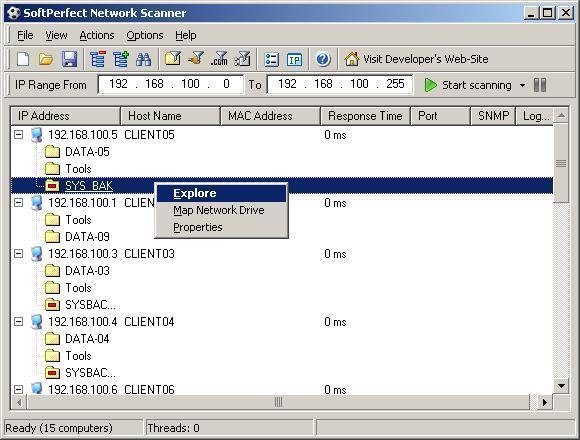Click the Start scanning button label

[x=477, y=85]
